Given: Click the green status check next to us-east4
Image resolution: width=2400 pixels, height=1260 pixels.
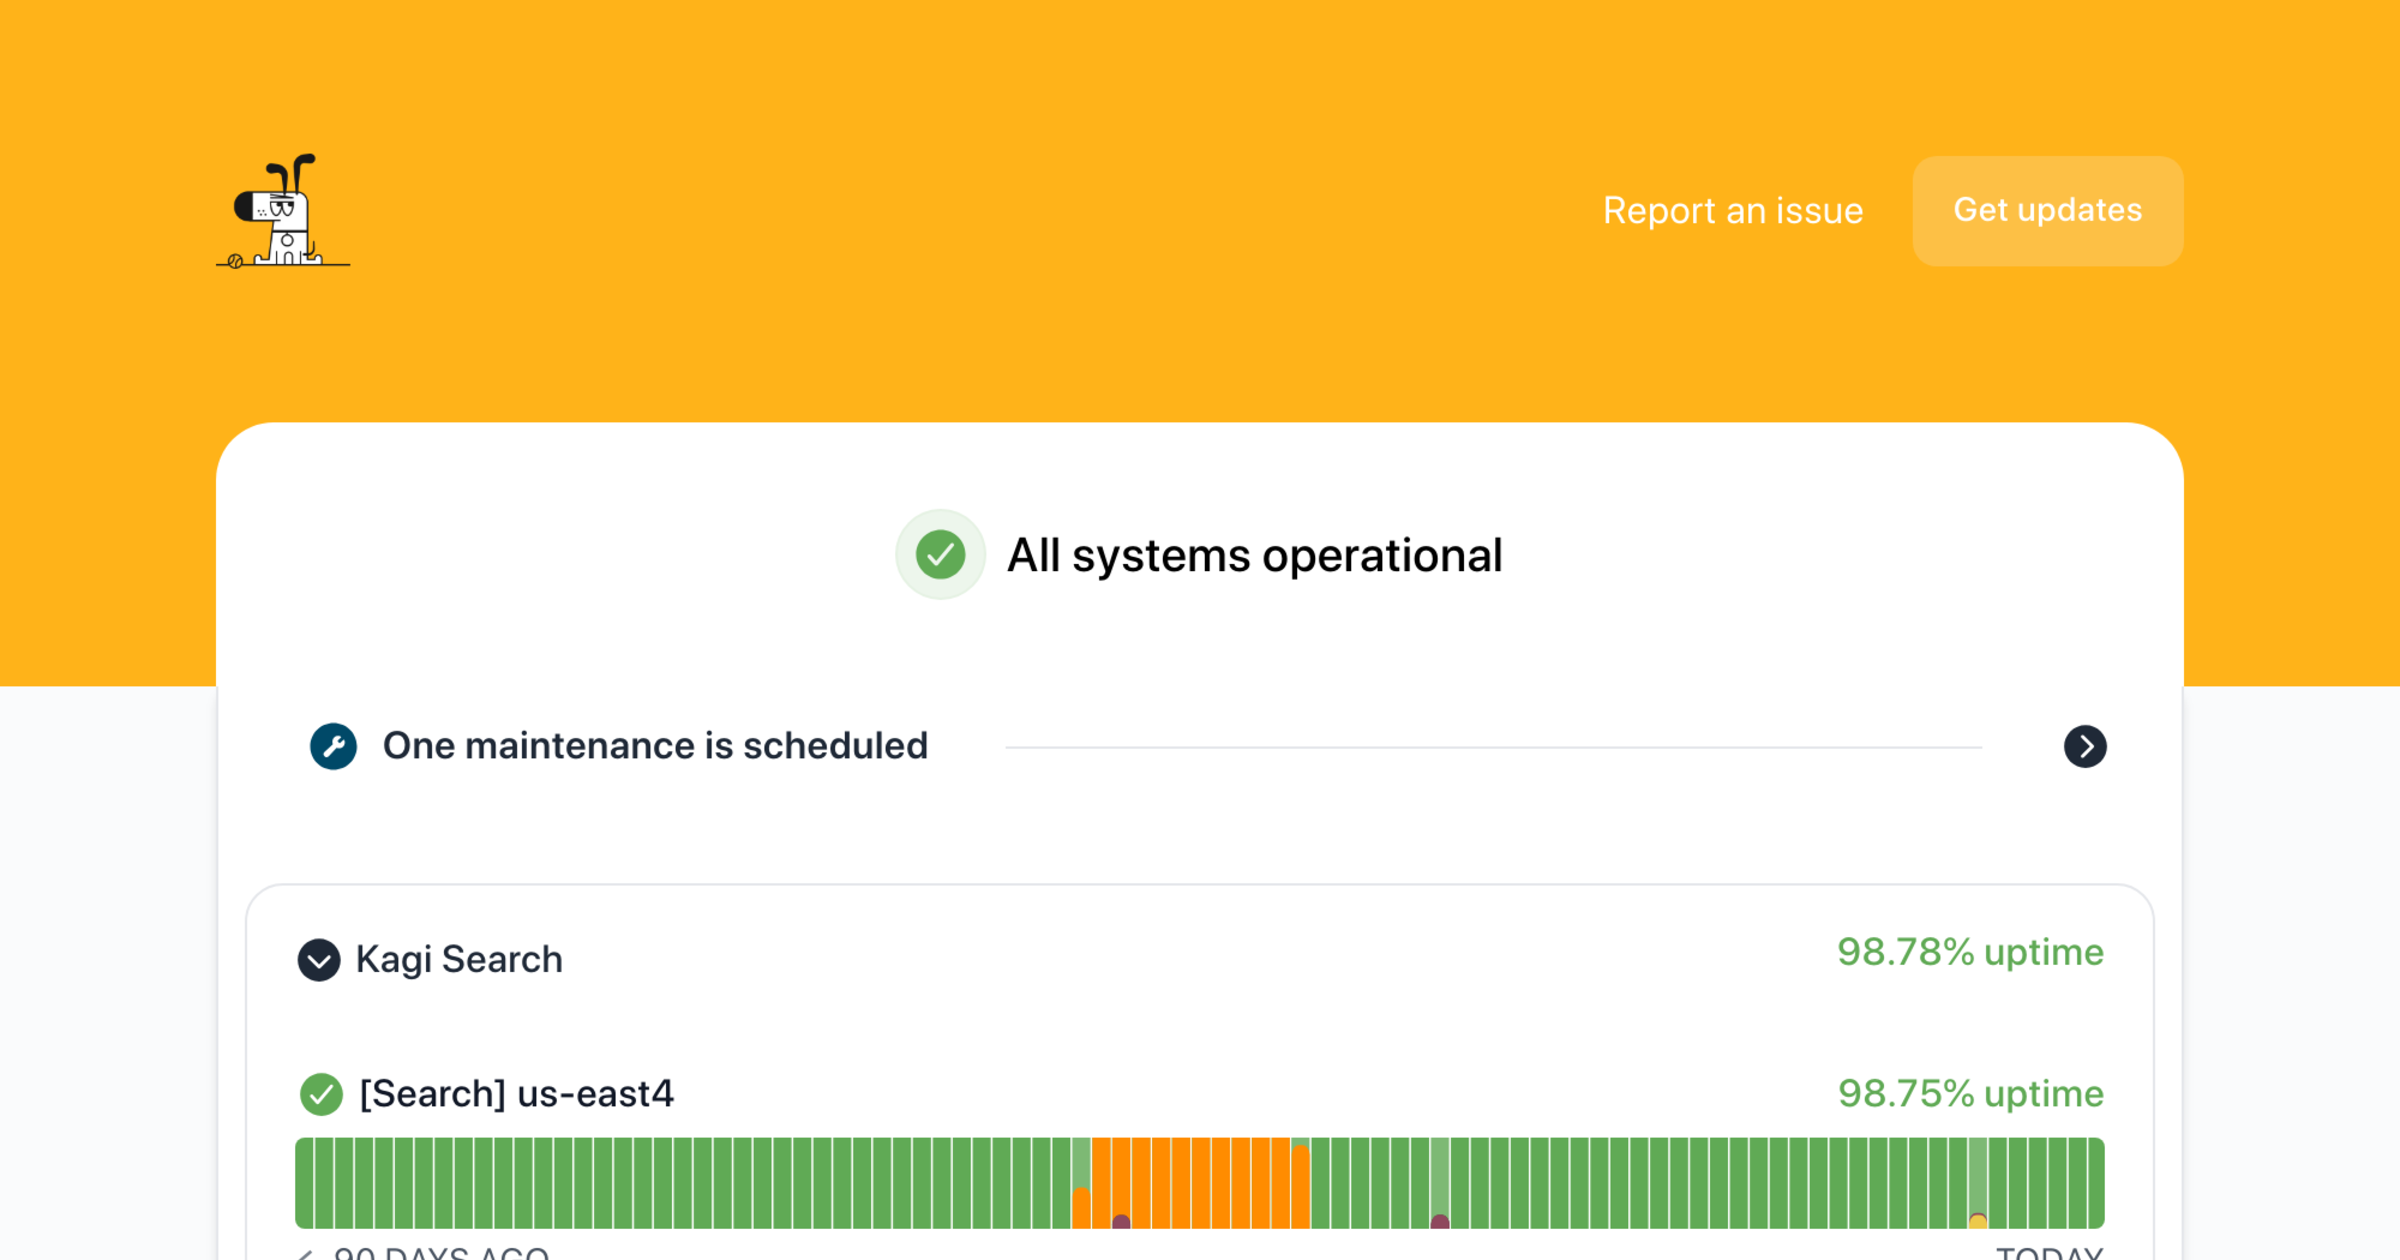Looking at the screenshot, I should tap(321, 1094).
